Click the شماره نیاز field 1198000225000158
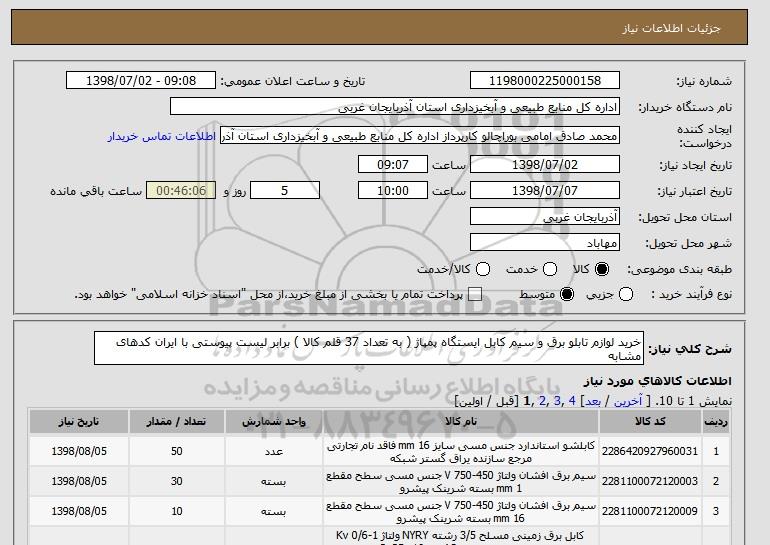 545,81
